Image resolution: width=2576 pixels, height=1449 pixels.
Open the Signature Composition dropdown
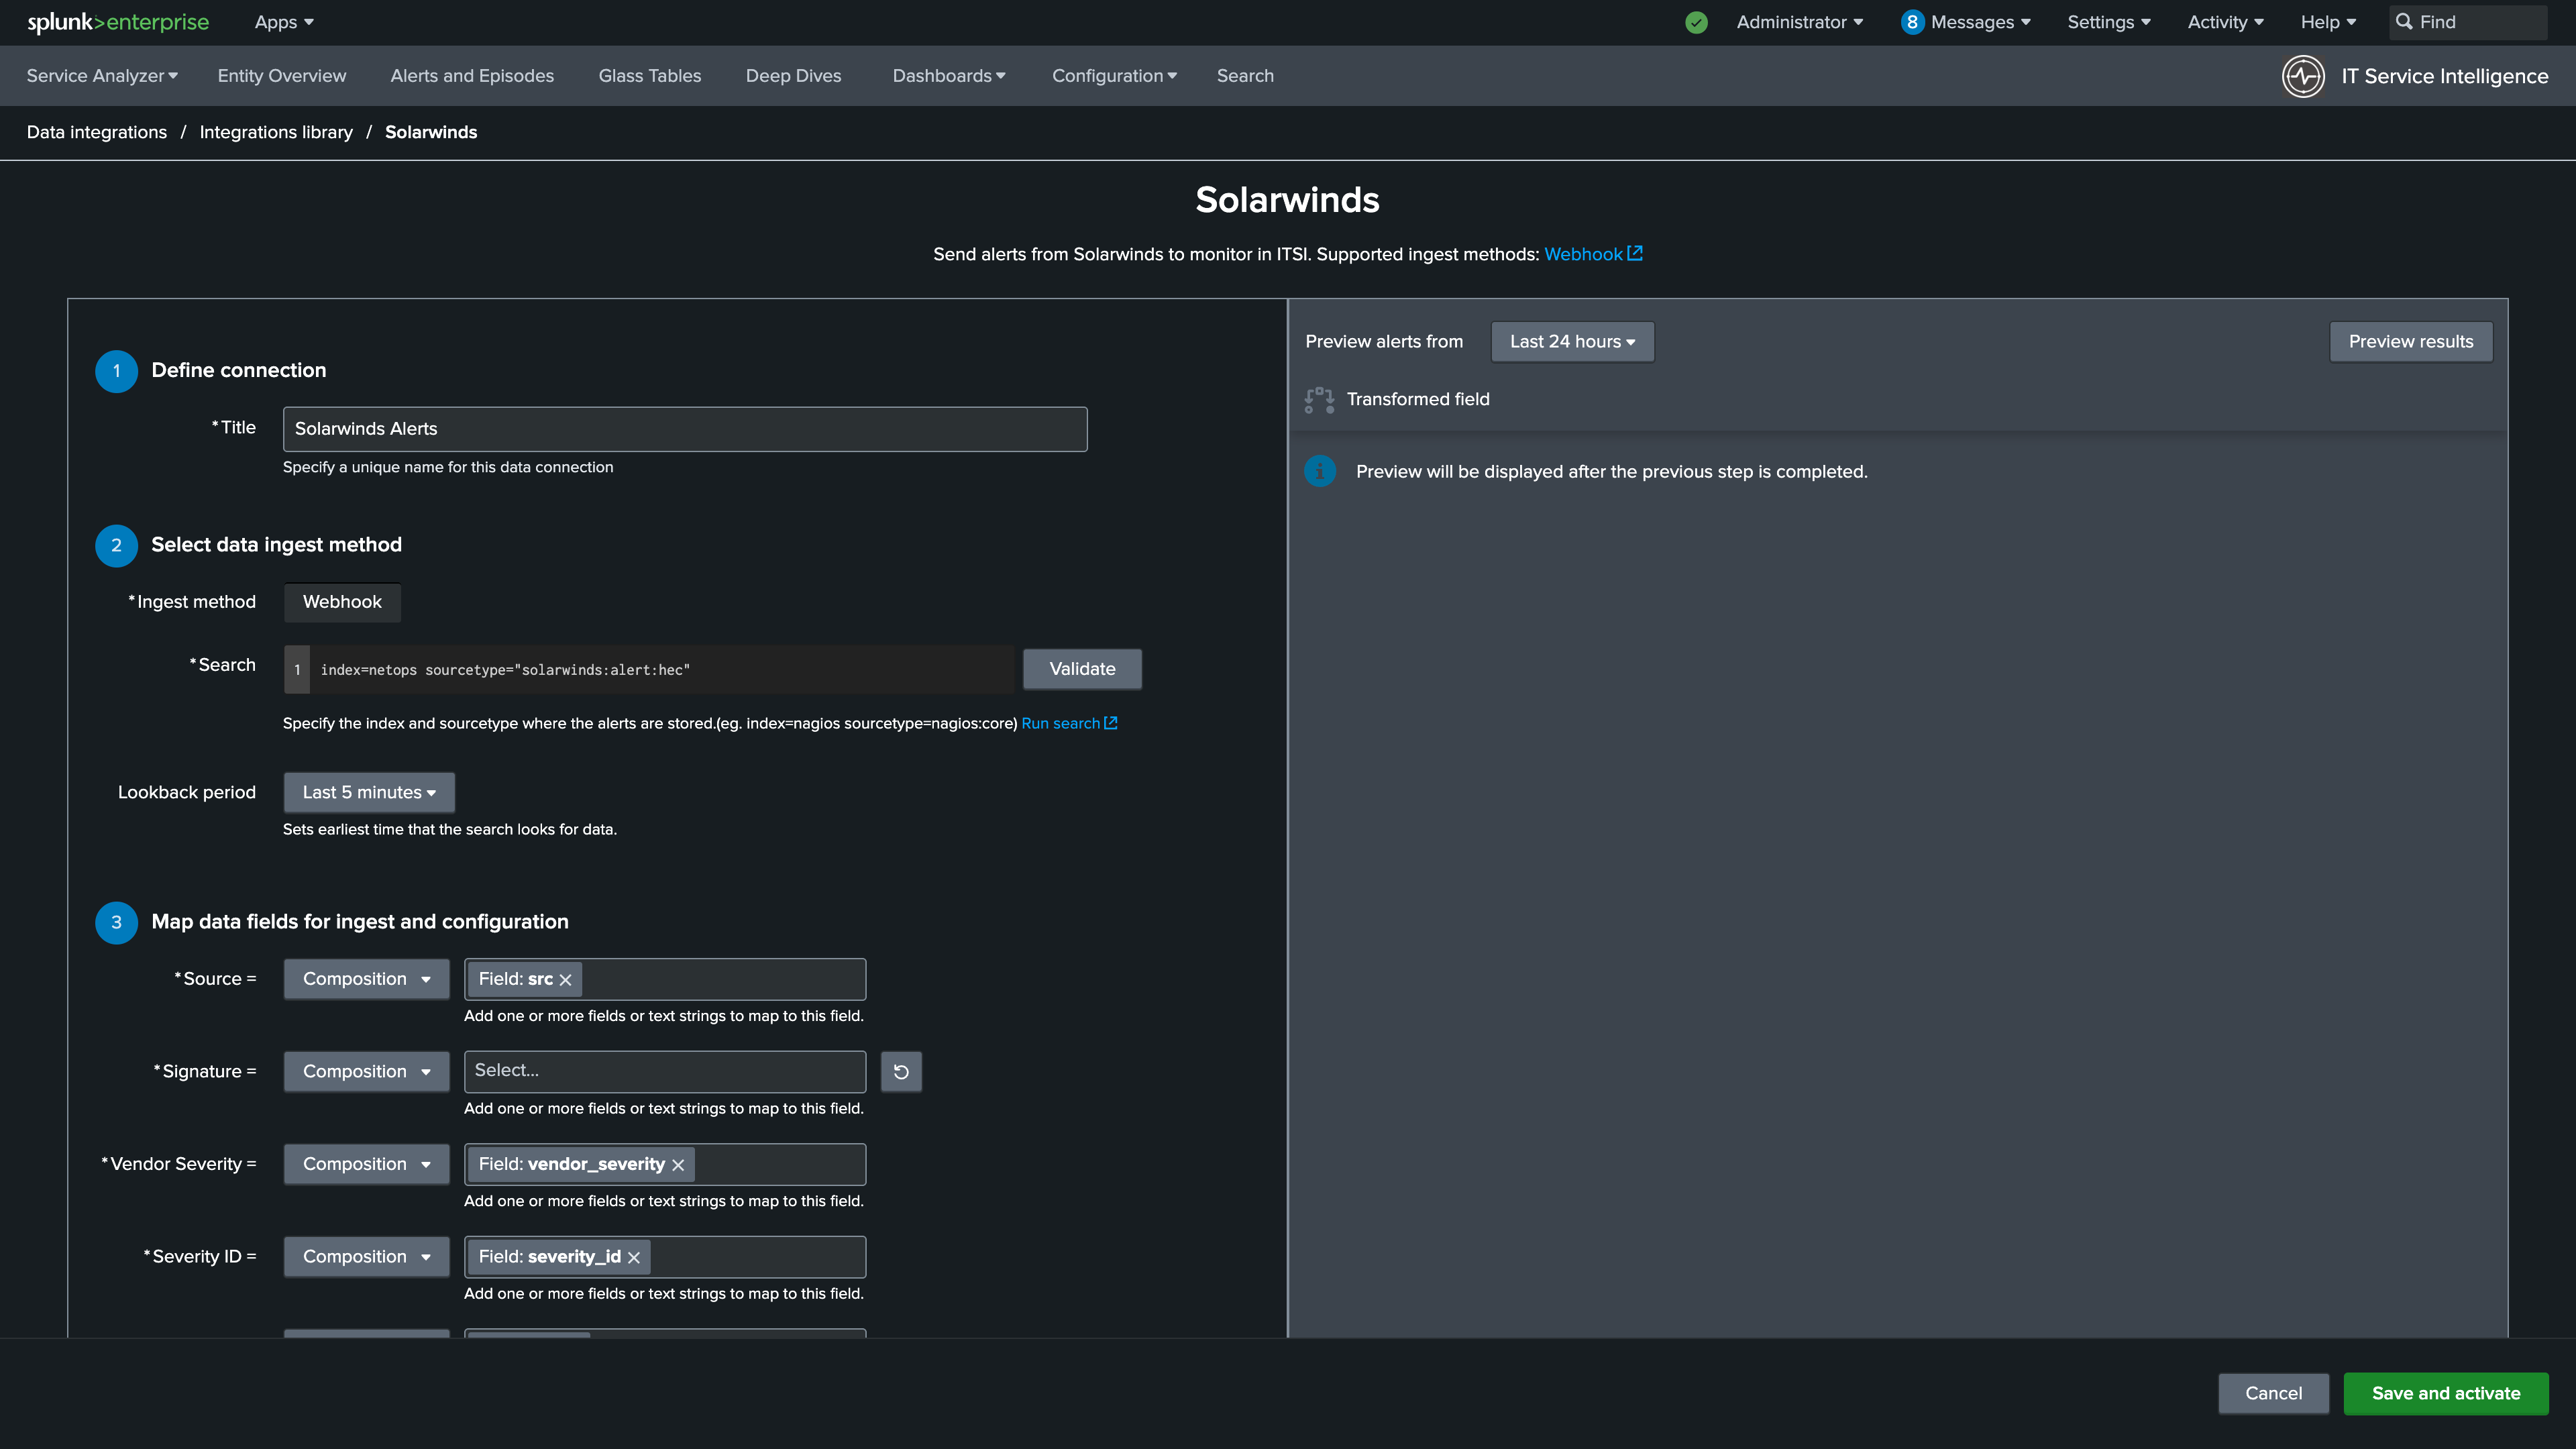click(x=366, y=1071)
